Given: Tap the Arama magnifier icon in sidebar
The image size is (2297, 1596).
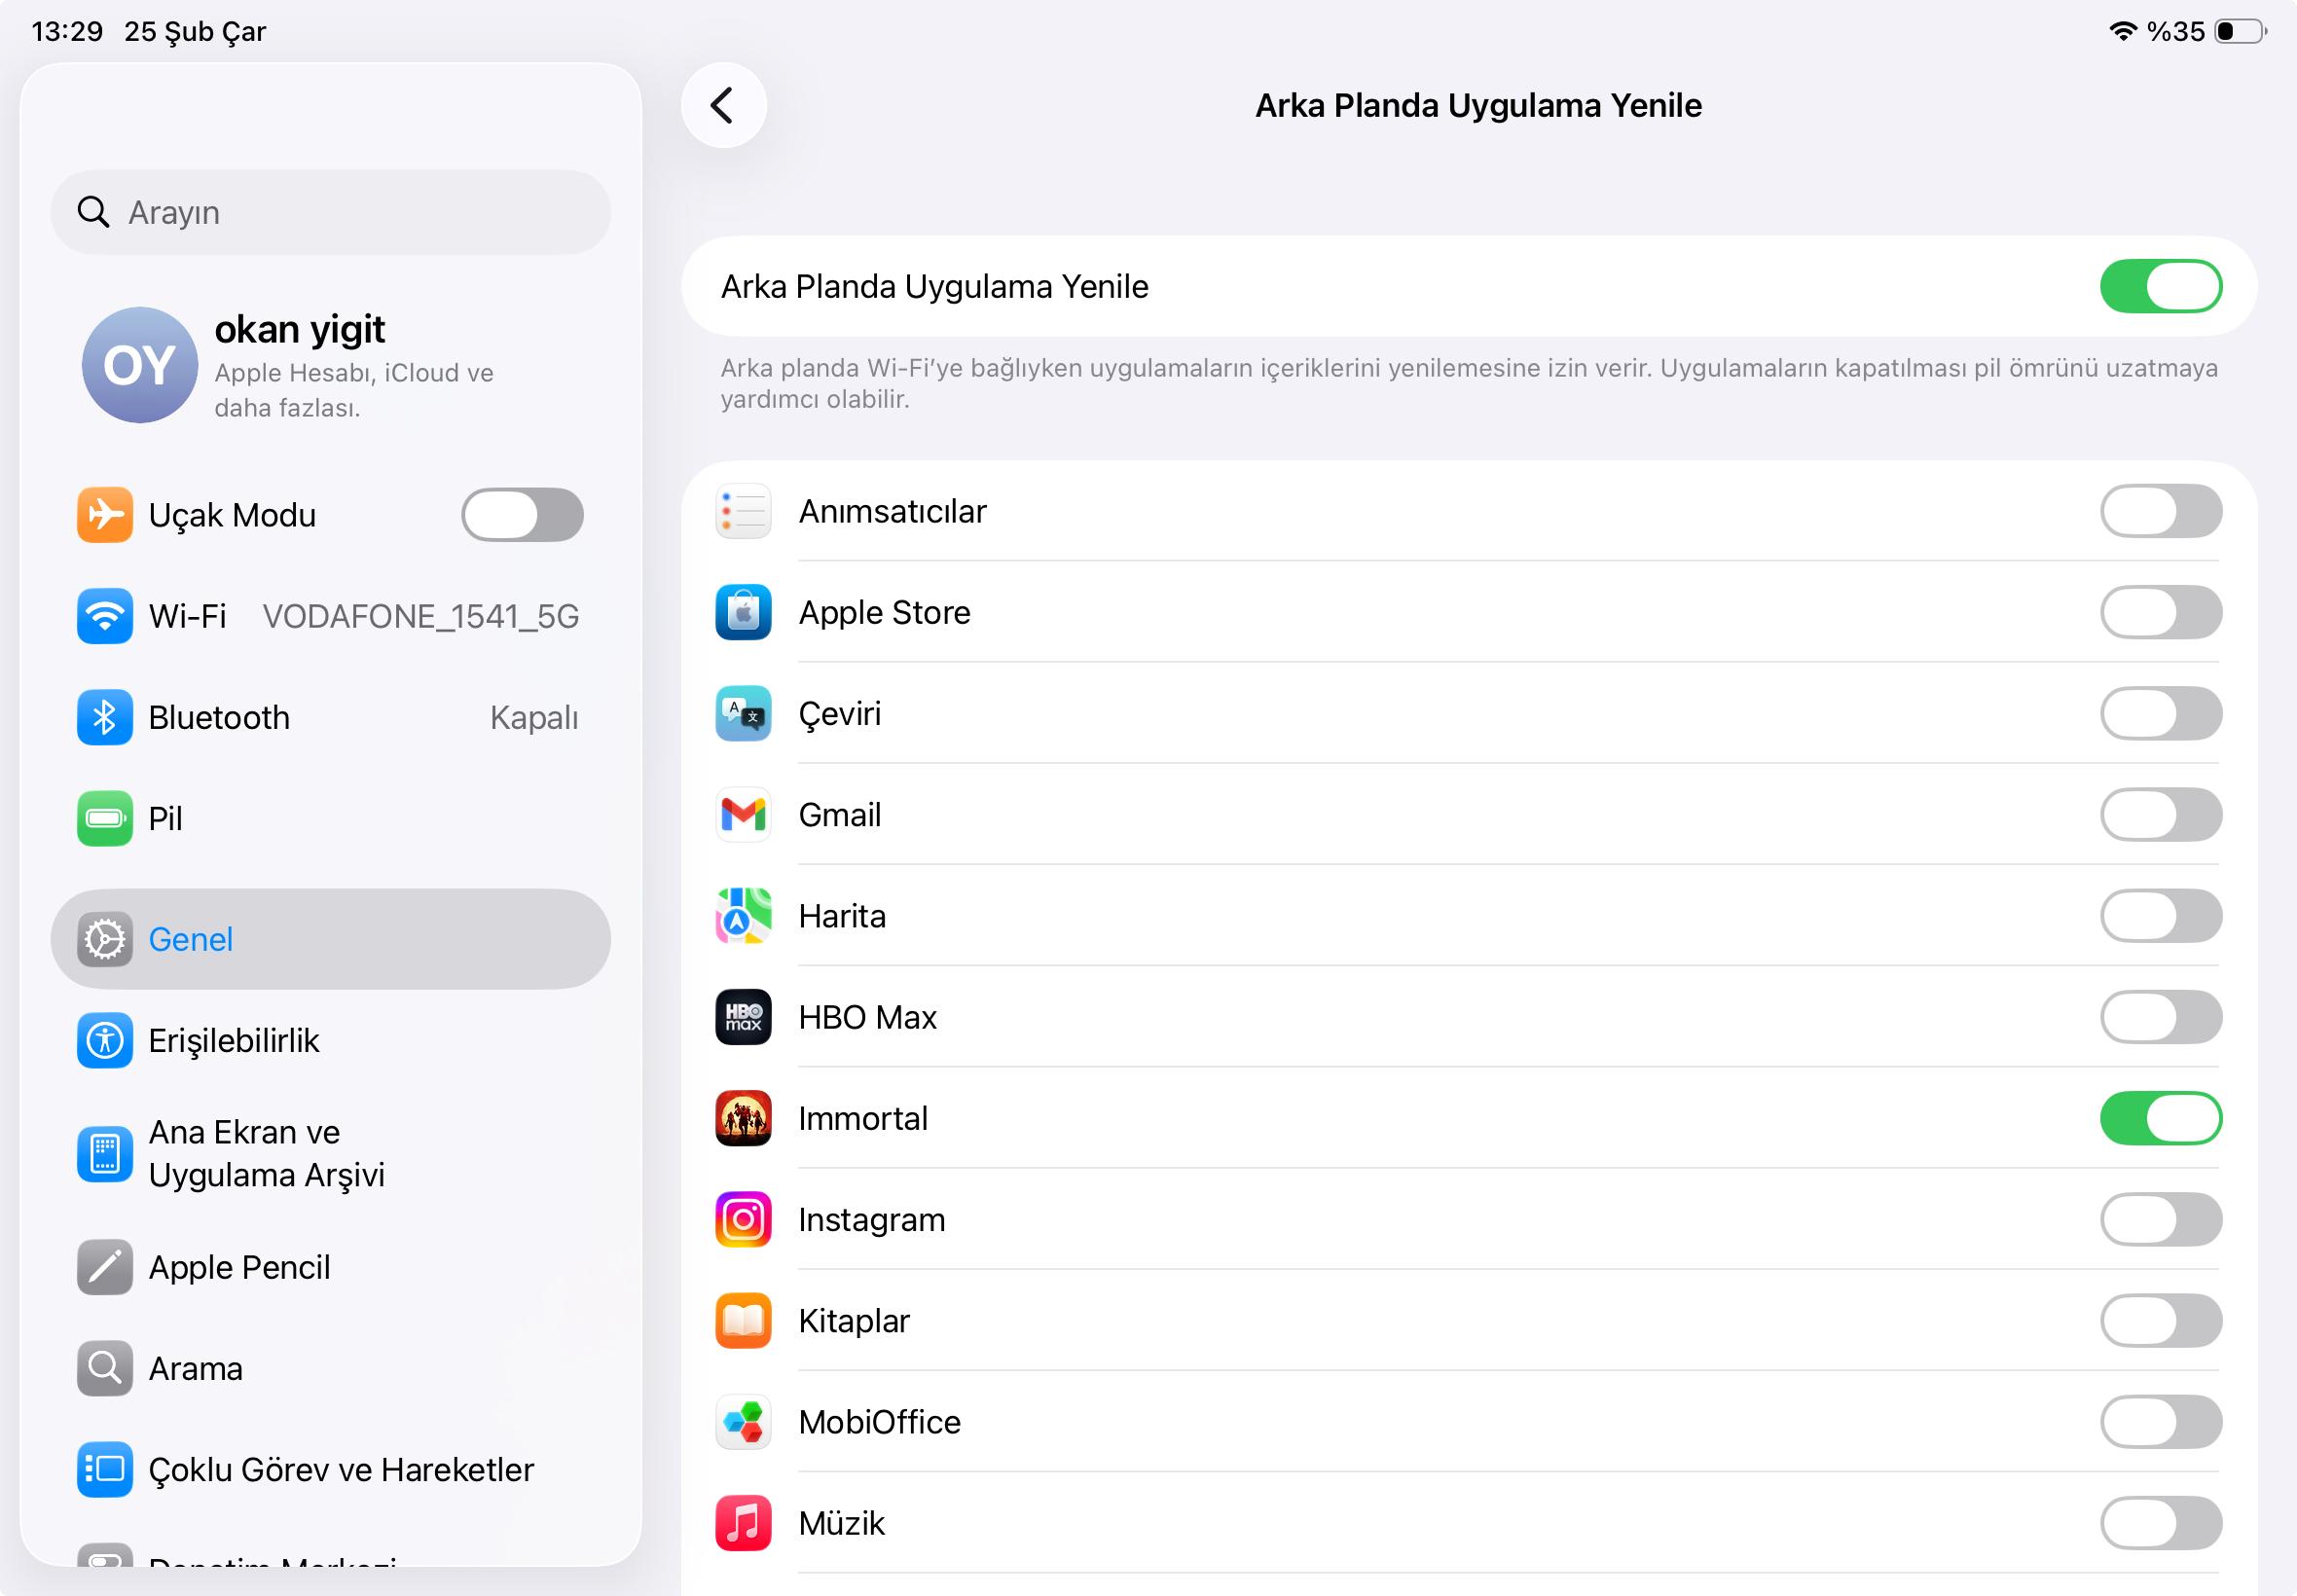Looking at the screenshot, I should pyautogui.click(x=105, y=1368).
